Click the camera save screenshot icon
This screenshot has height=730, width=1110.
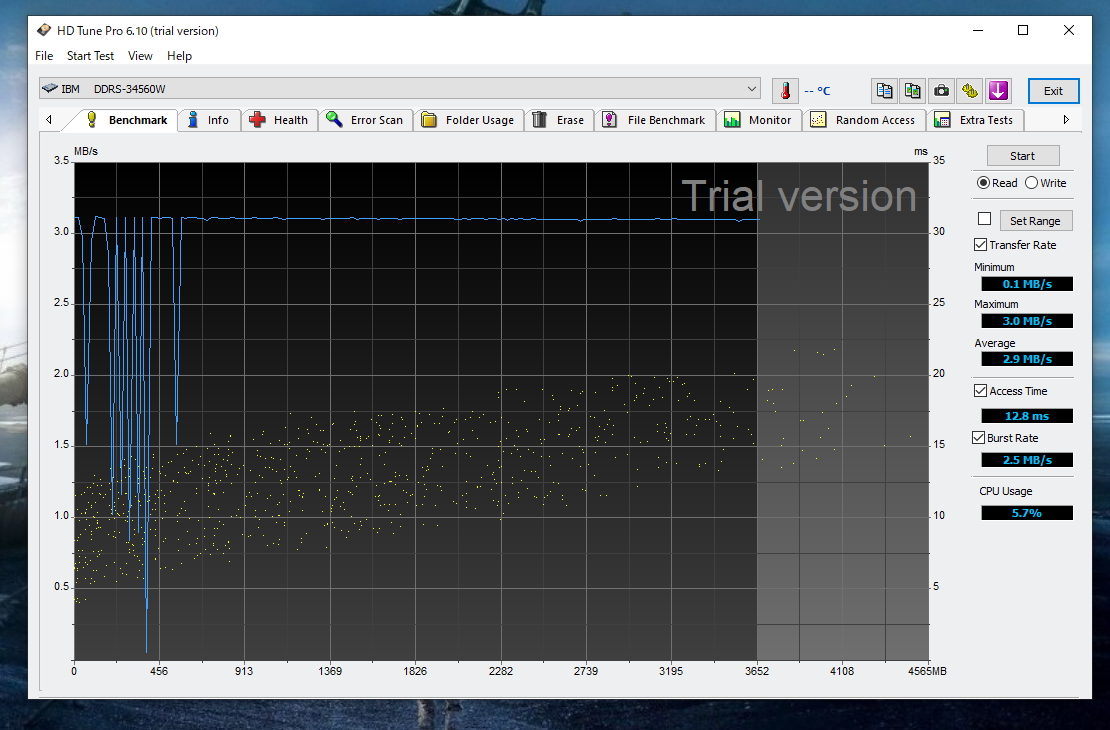(941, 91)
